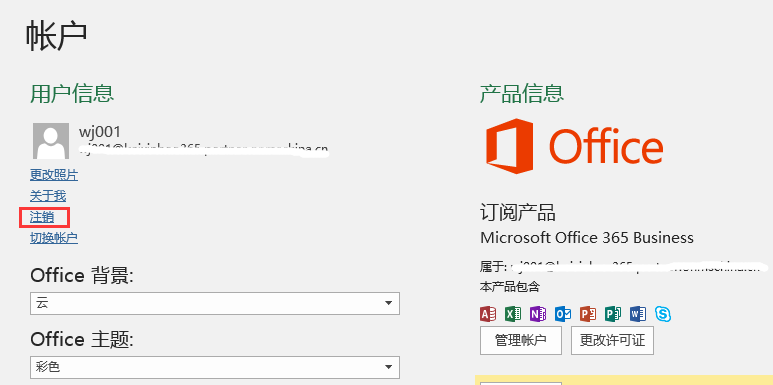The height and width of the screenshot is (385, 773).
Task: Click the 用户信息 heading
Action: (72, 94)
